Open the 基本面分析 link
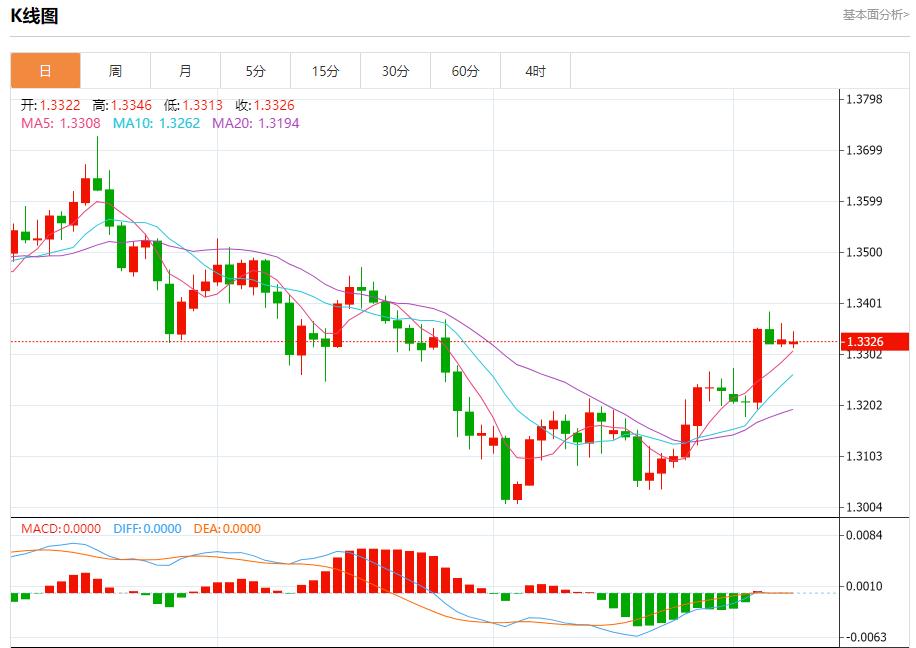Screen dimensions: 916x648 [875, 15]
